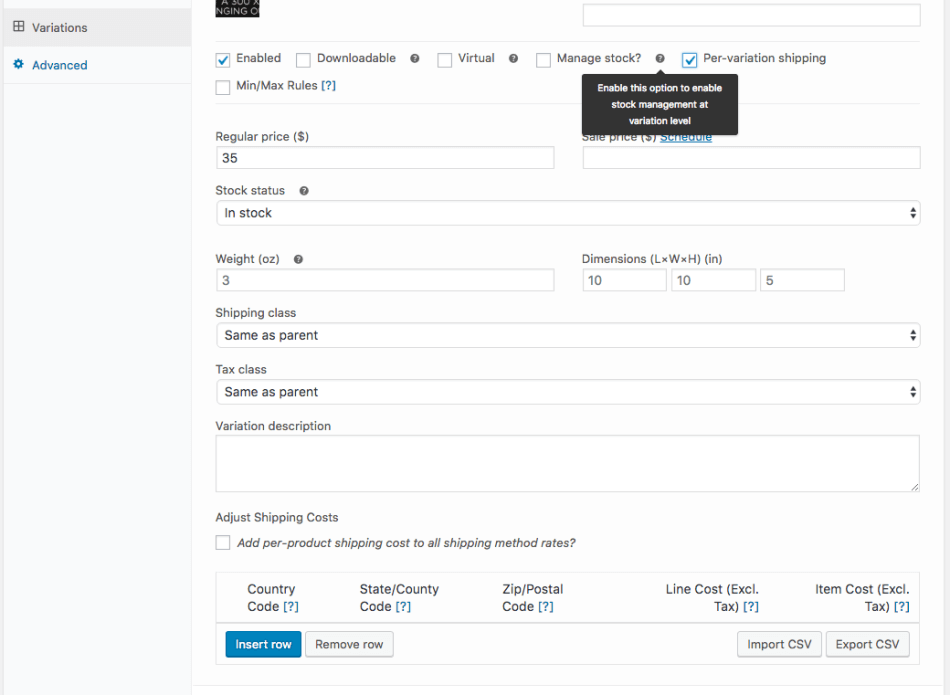Click the Weight (oz) help icon
The height and width of the screenshot is (695, 950).
pyautogui.click(x=297, y=258)
